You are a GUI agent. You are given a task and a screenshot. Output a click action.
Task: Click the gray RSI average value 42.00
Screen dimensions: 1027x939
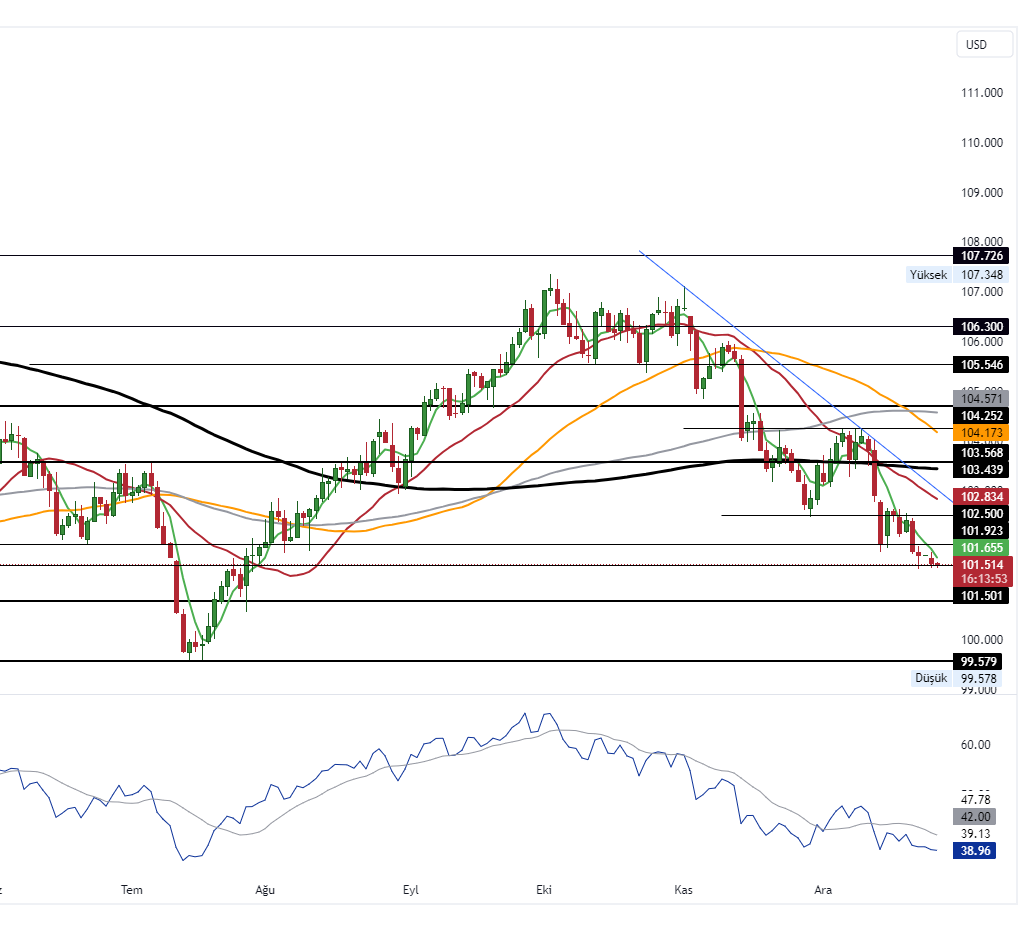[x=975, y=817]
